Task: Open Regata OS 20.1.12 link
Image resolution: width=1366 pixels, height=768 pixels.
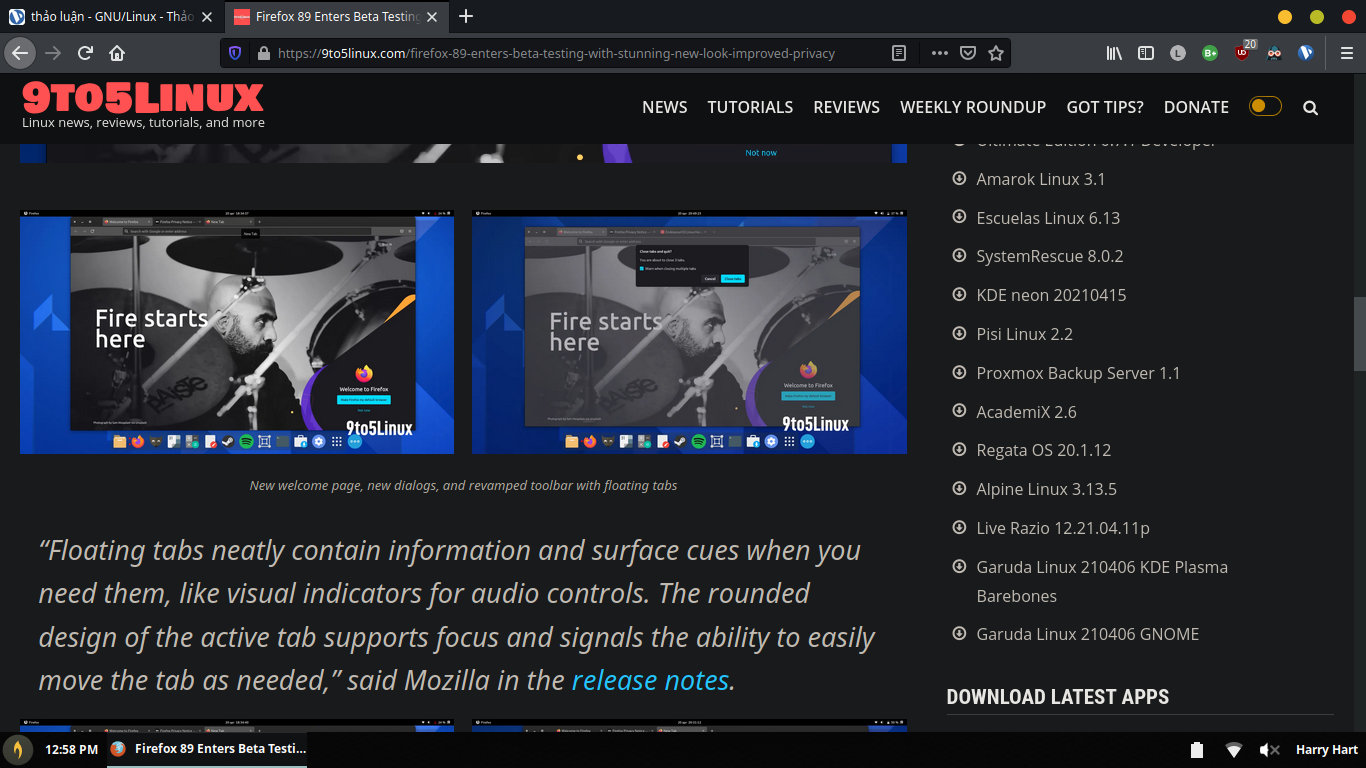Action: point(1044,450)
